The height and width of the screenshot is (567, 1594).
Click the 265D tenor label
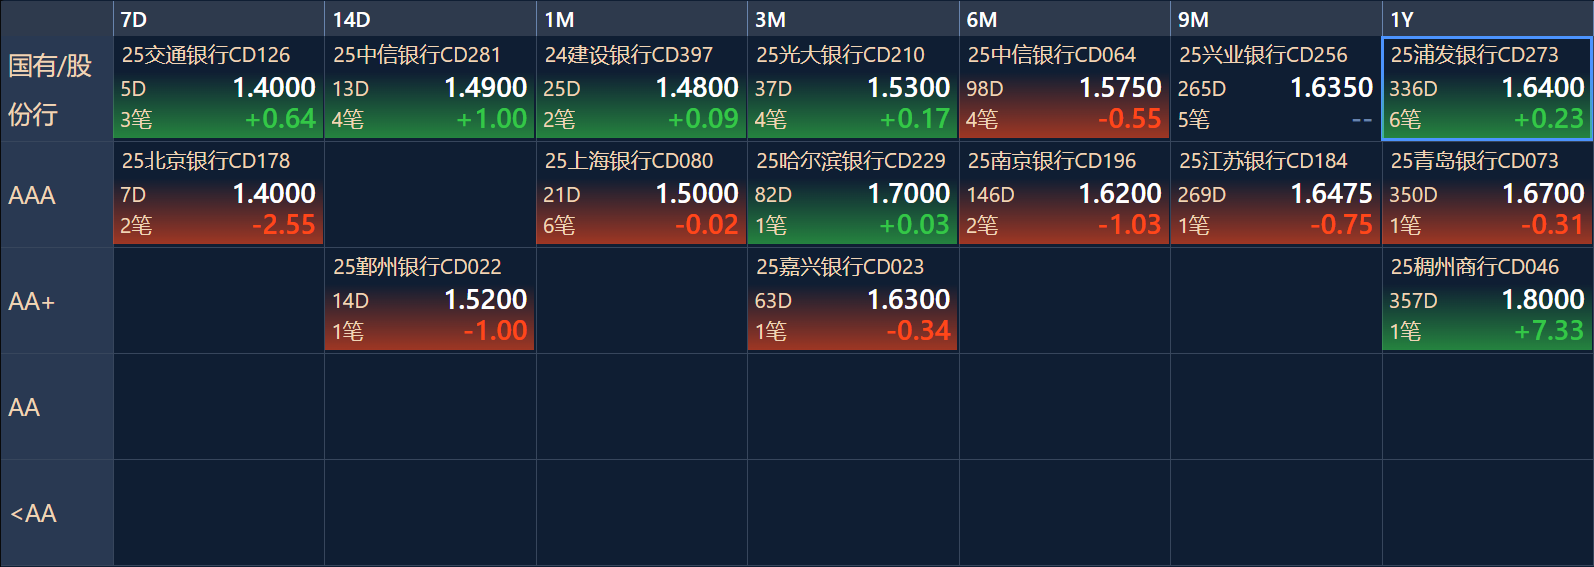1201,89
